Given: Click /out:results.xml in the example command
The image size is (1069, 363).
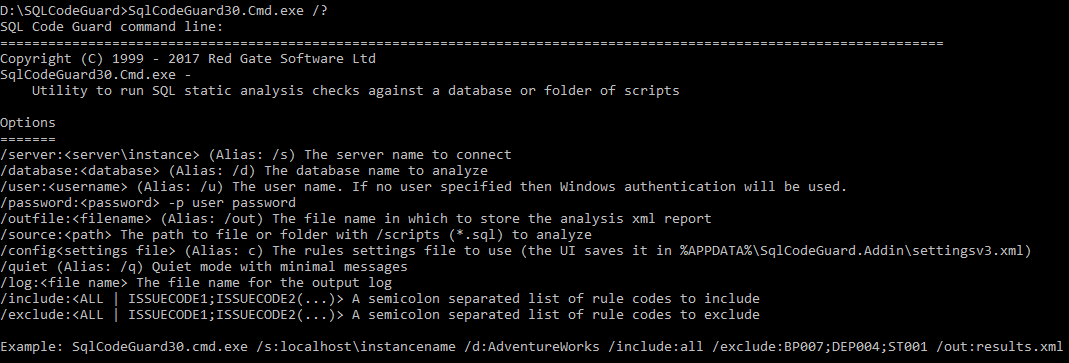Looking at the screenshot, I should tap(999, 346).
